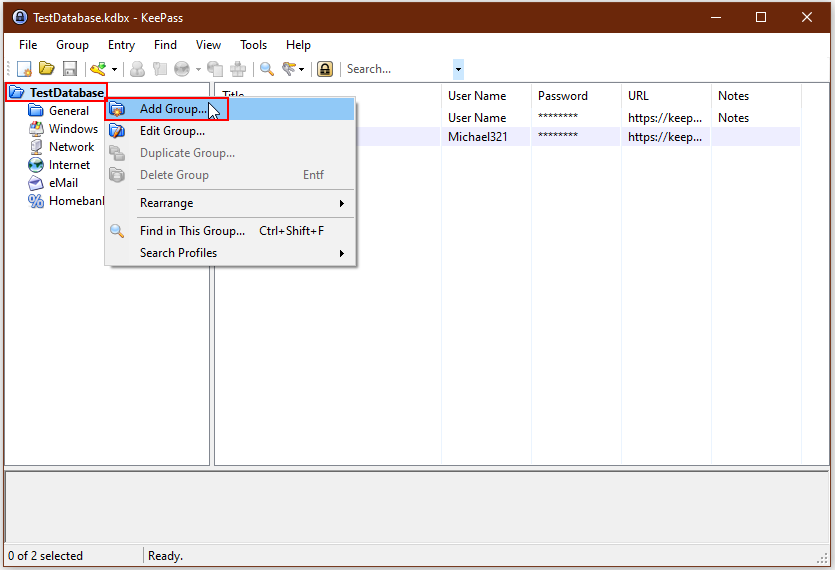
Task: Click the Michael321 user name cell
Action: pos(478,137)
